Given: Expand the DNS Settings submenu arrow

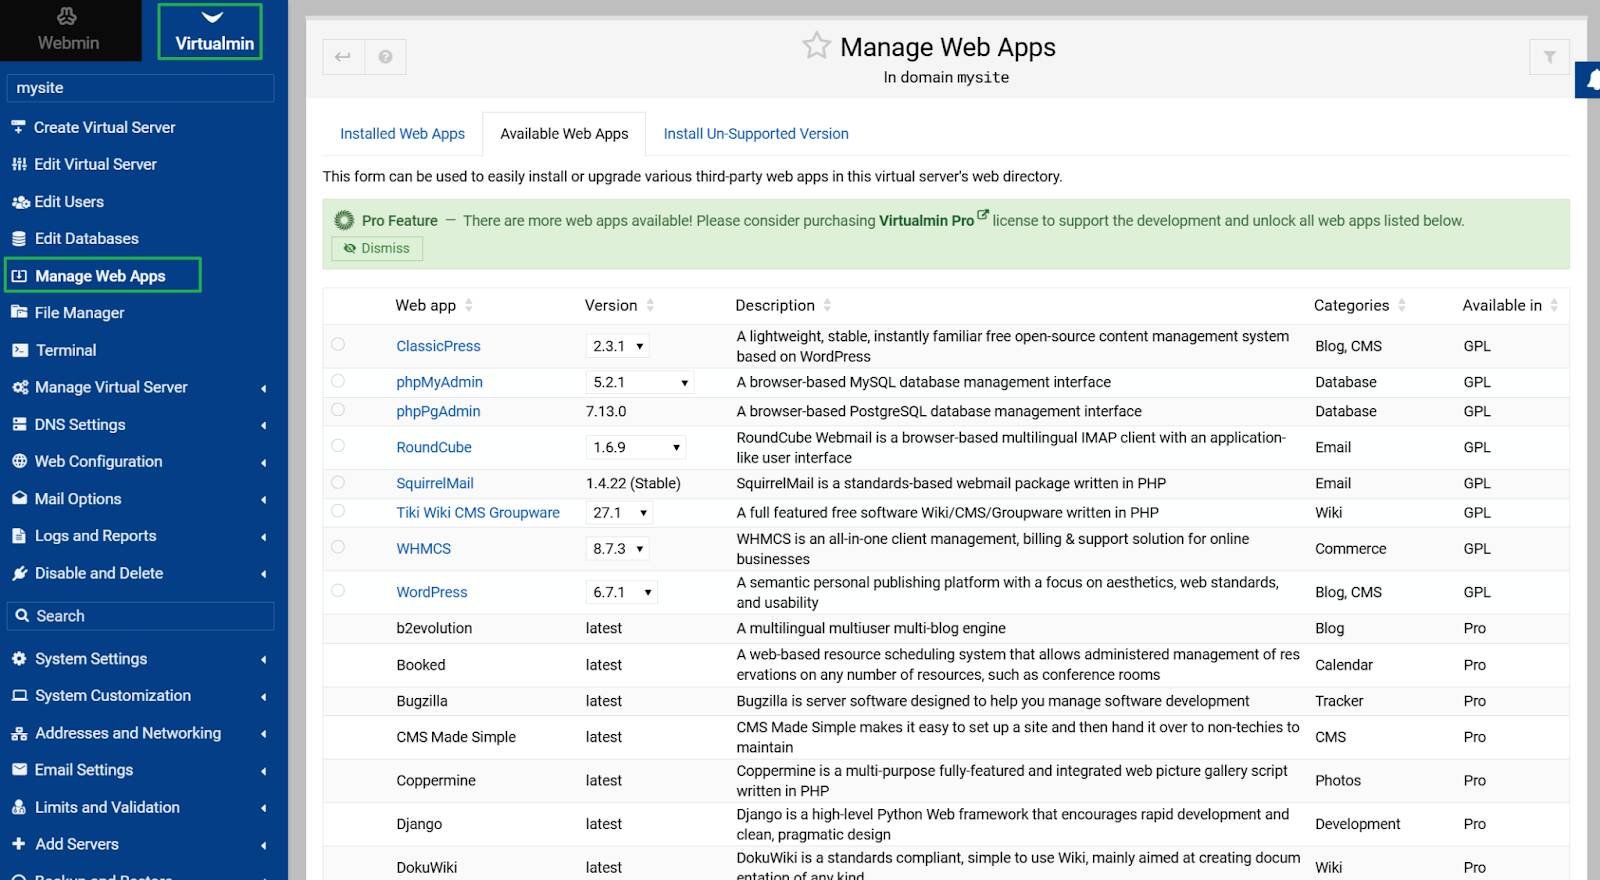Looking at the screenshot, I should [x=264, y=425].
